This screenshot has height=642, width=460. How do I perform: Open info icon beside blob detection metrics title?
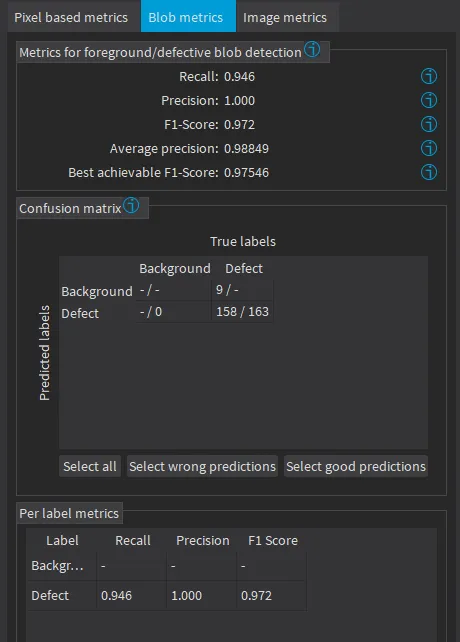[x=312, y=50]
